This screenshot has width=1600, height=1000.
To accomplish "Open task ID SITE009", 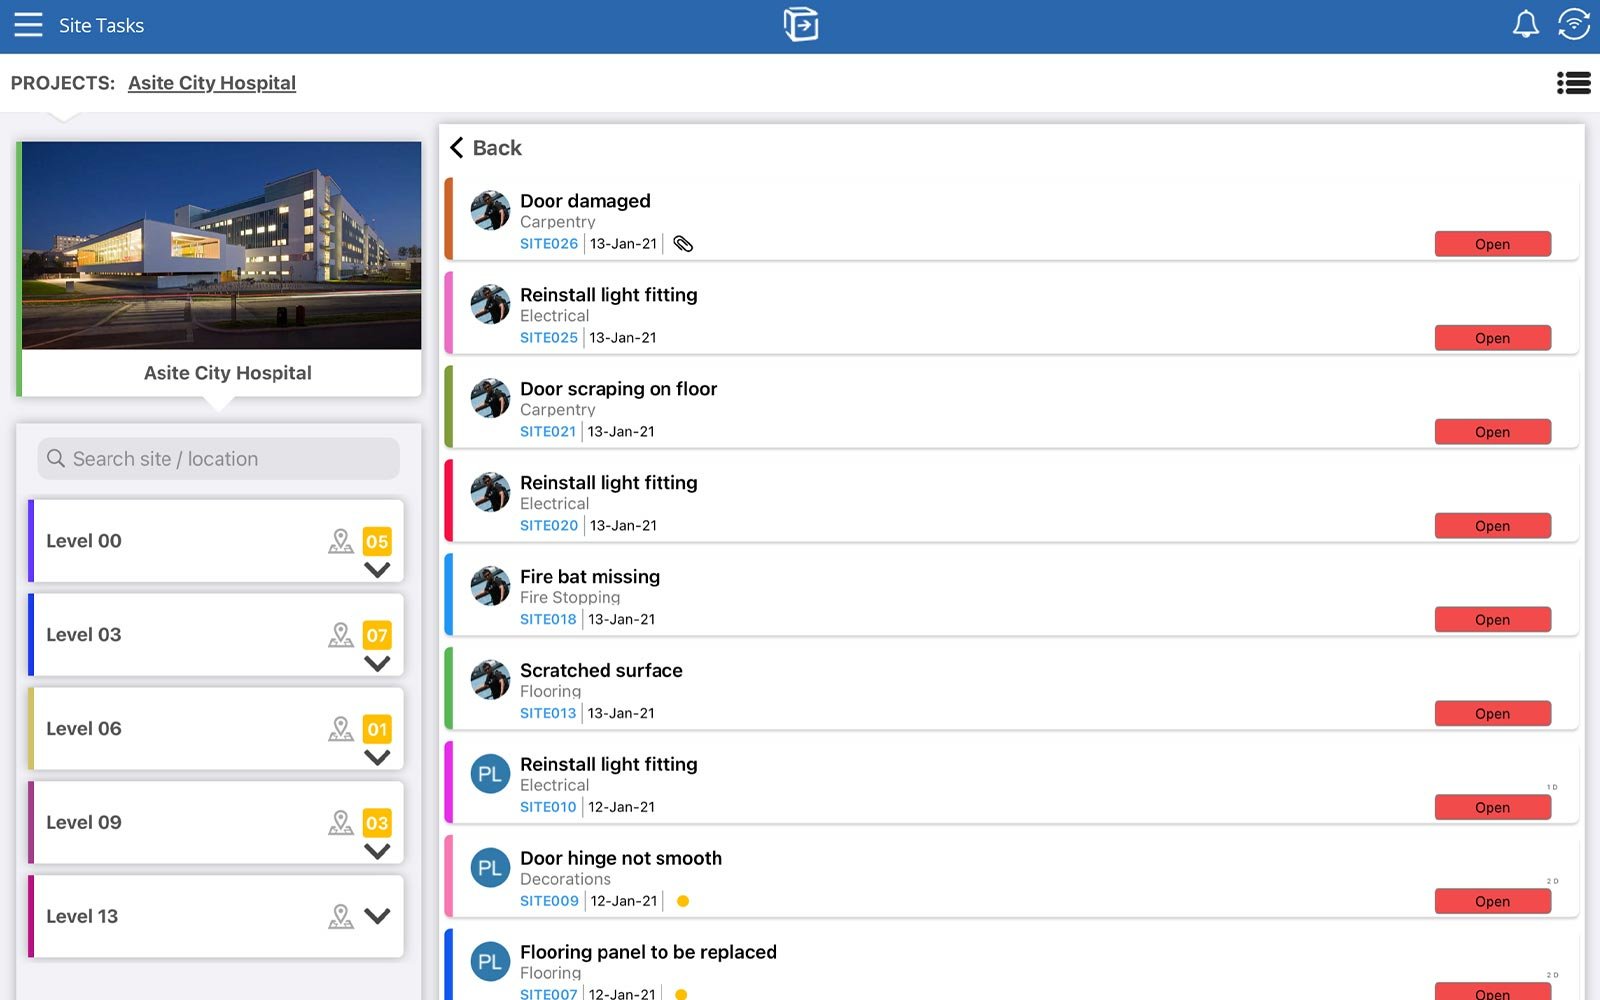I will (549, 902).
